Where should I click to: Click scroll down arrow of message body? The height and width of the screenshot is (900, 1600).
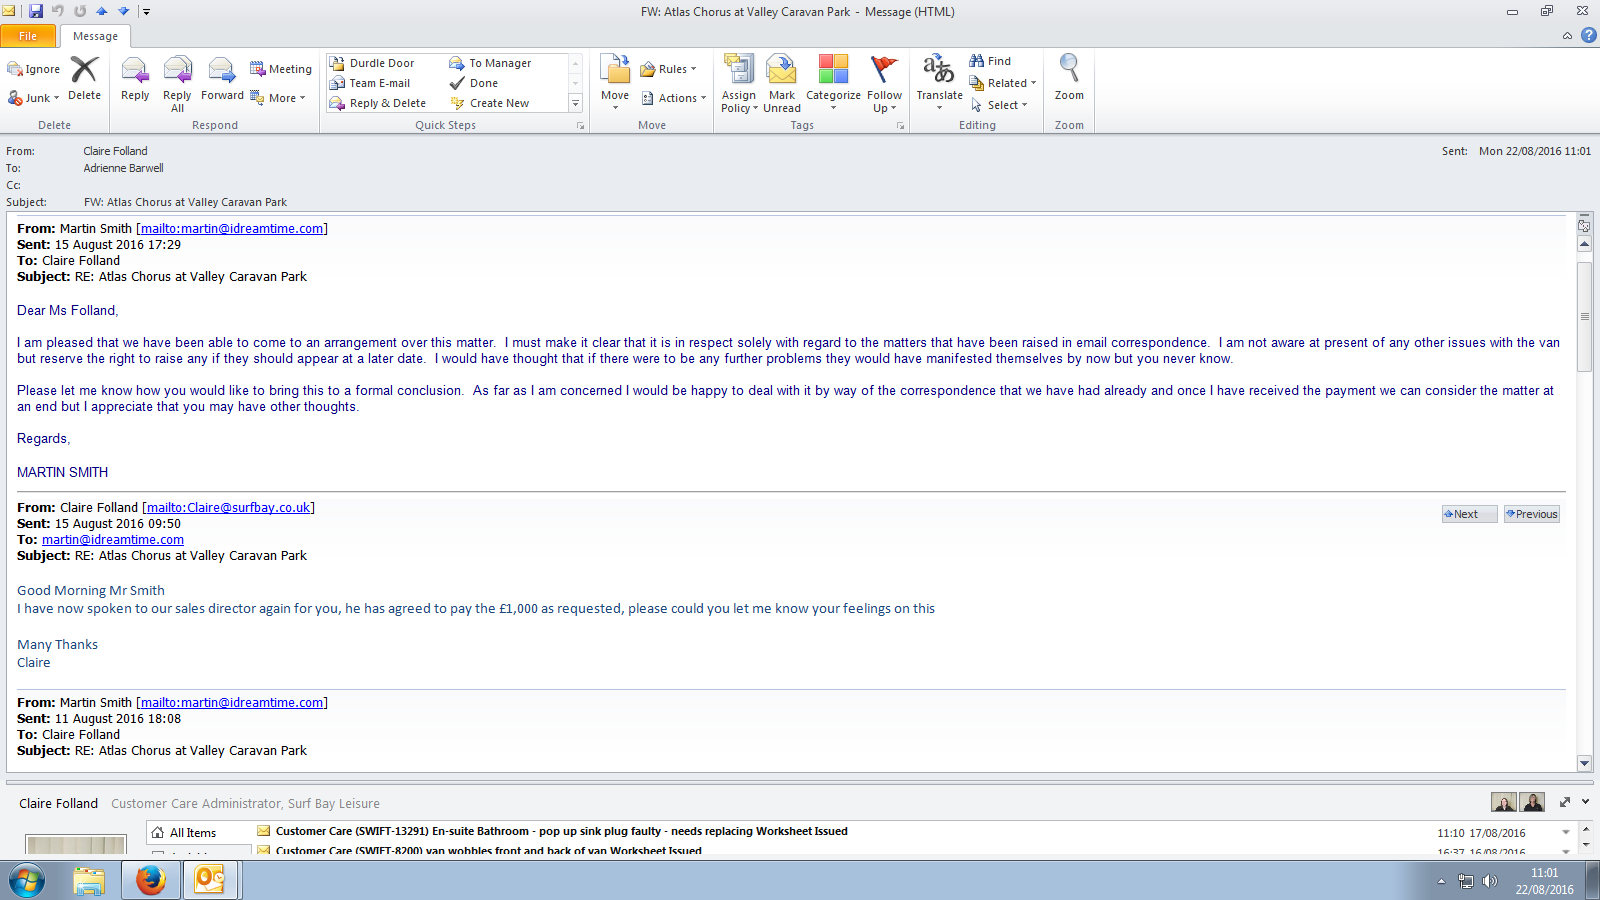[1584, 763]
